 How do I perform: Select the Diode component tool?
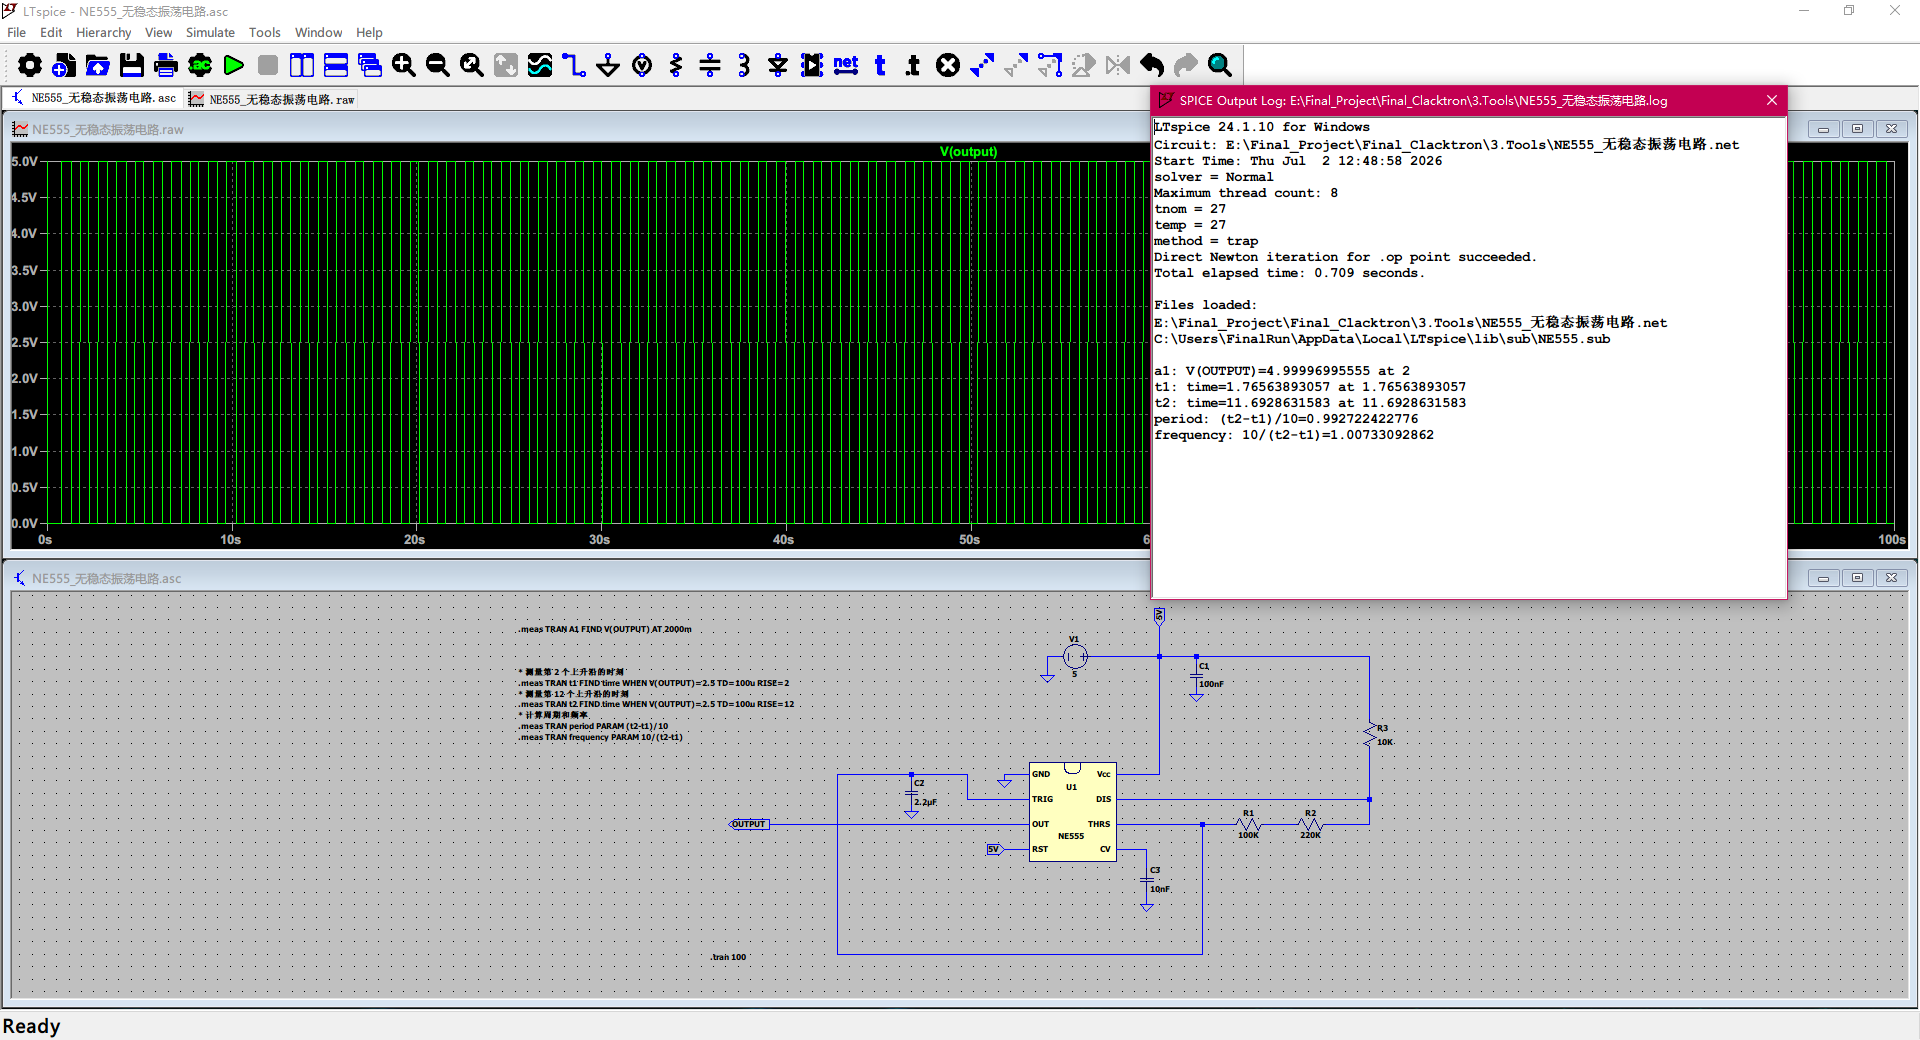click(778, 66)
